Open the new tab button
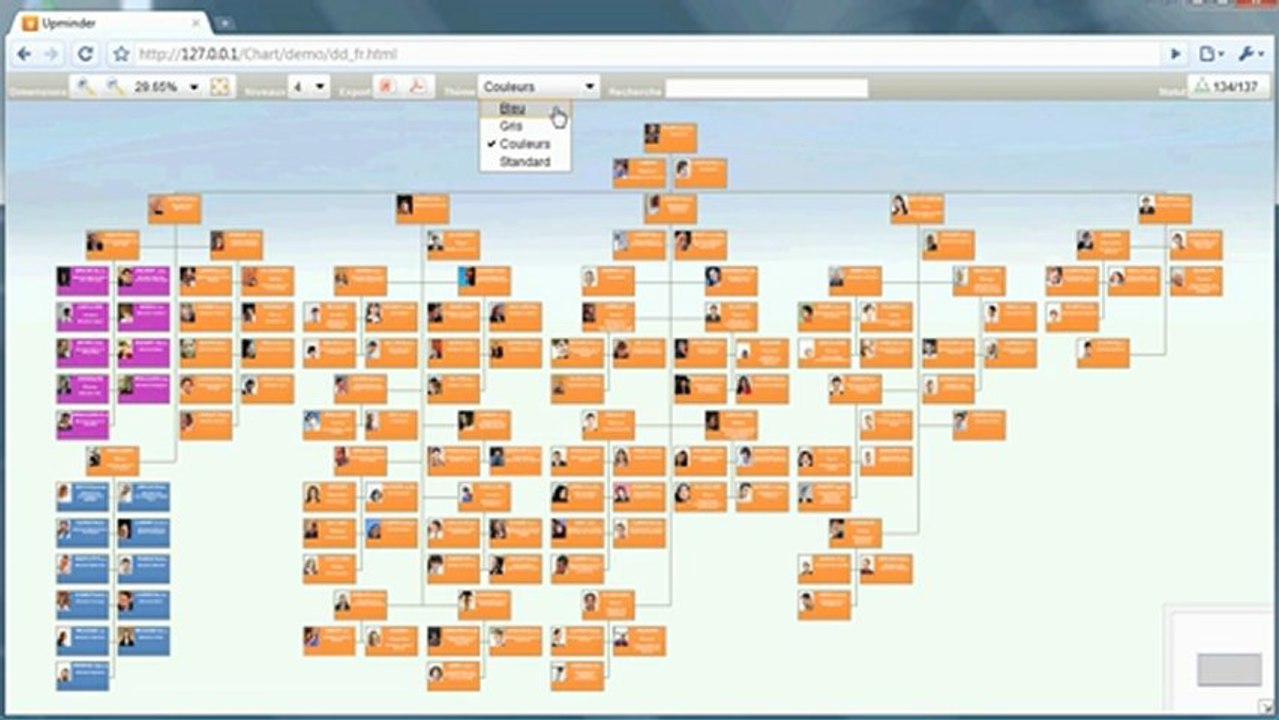Image resolution: width=1279 pixels, height=720 pixels. point(225,22)
